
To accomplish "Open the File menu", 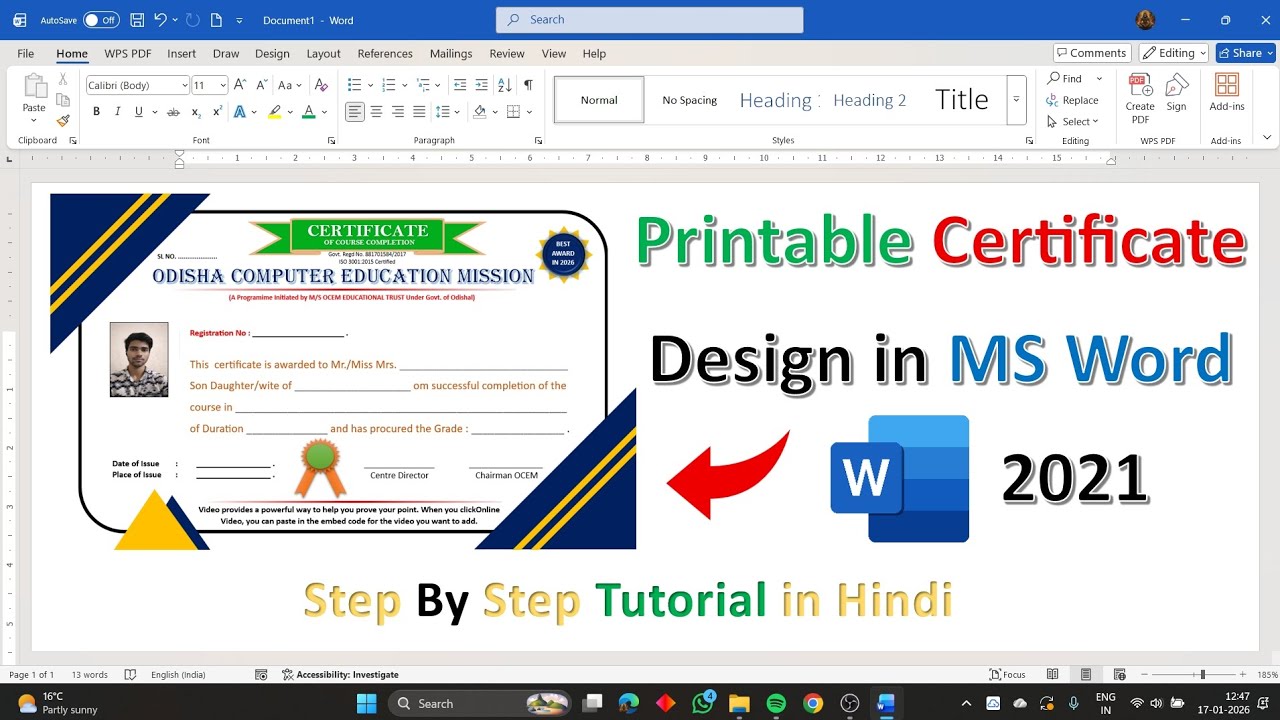I will [26, 53].
